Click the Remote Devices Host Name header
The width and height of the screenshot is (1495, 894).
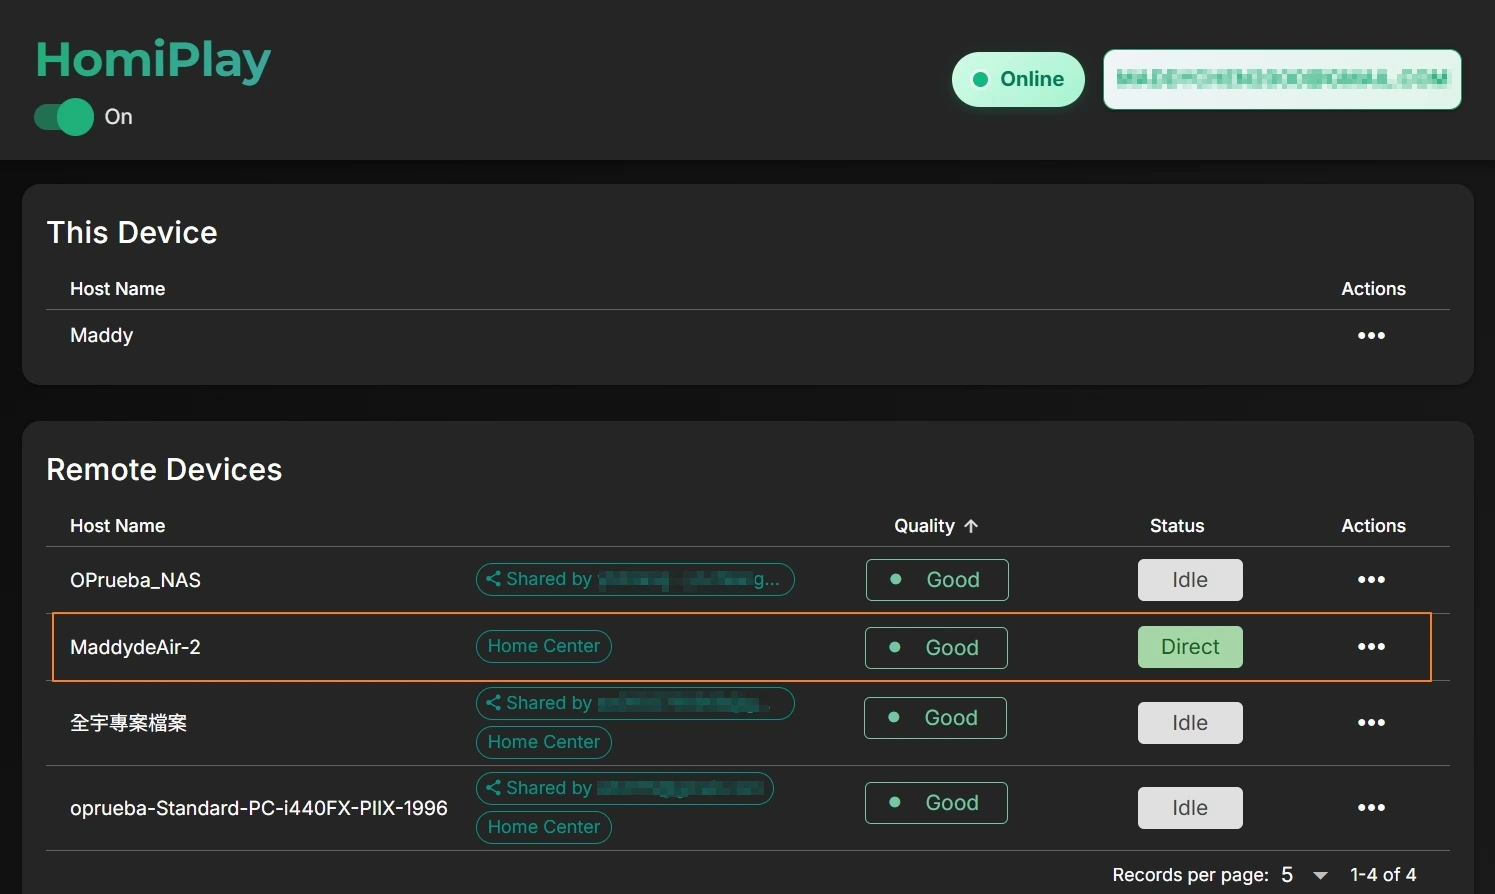tap(117, 526)
